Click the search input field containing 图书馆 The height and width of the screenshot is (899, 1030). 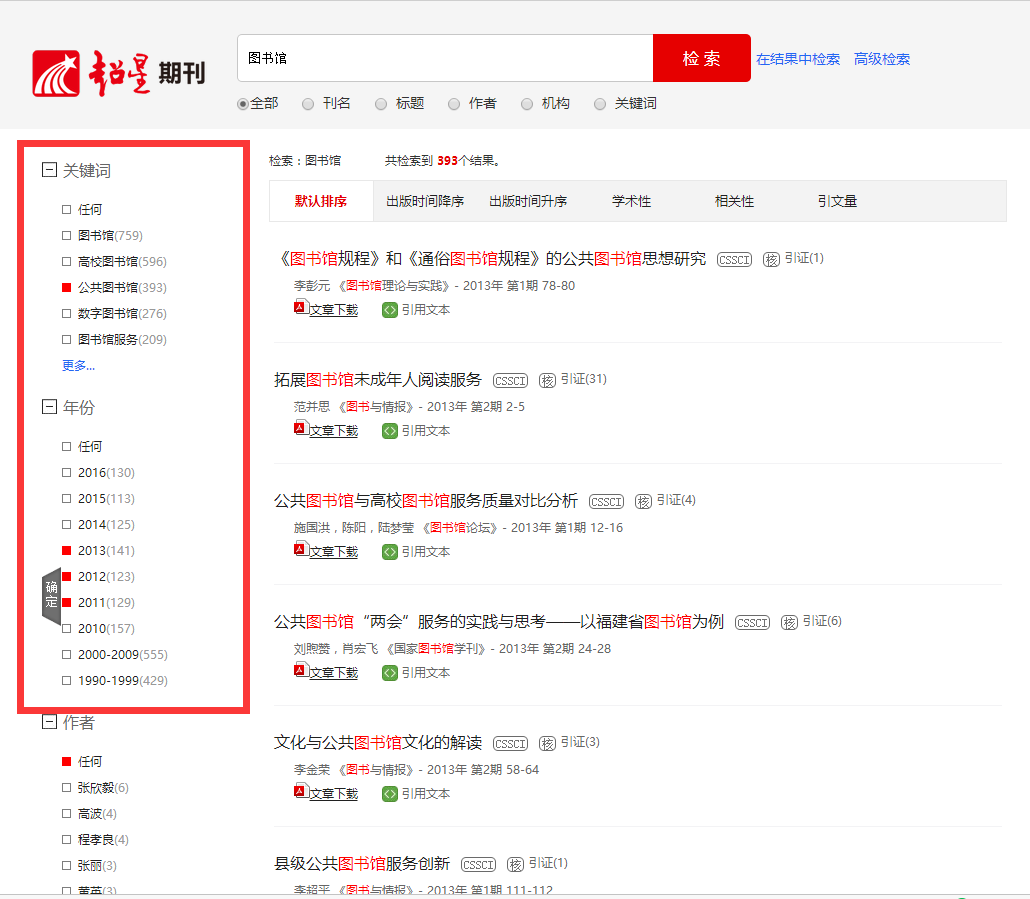point(445,59)
